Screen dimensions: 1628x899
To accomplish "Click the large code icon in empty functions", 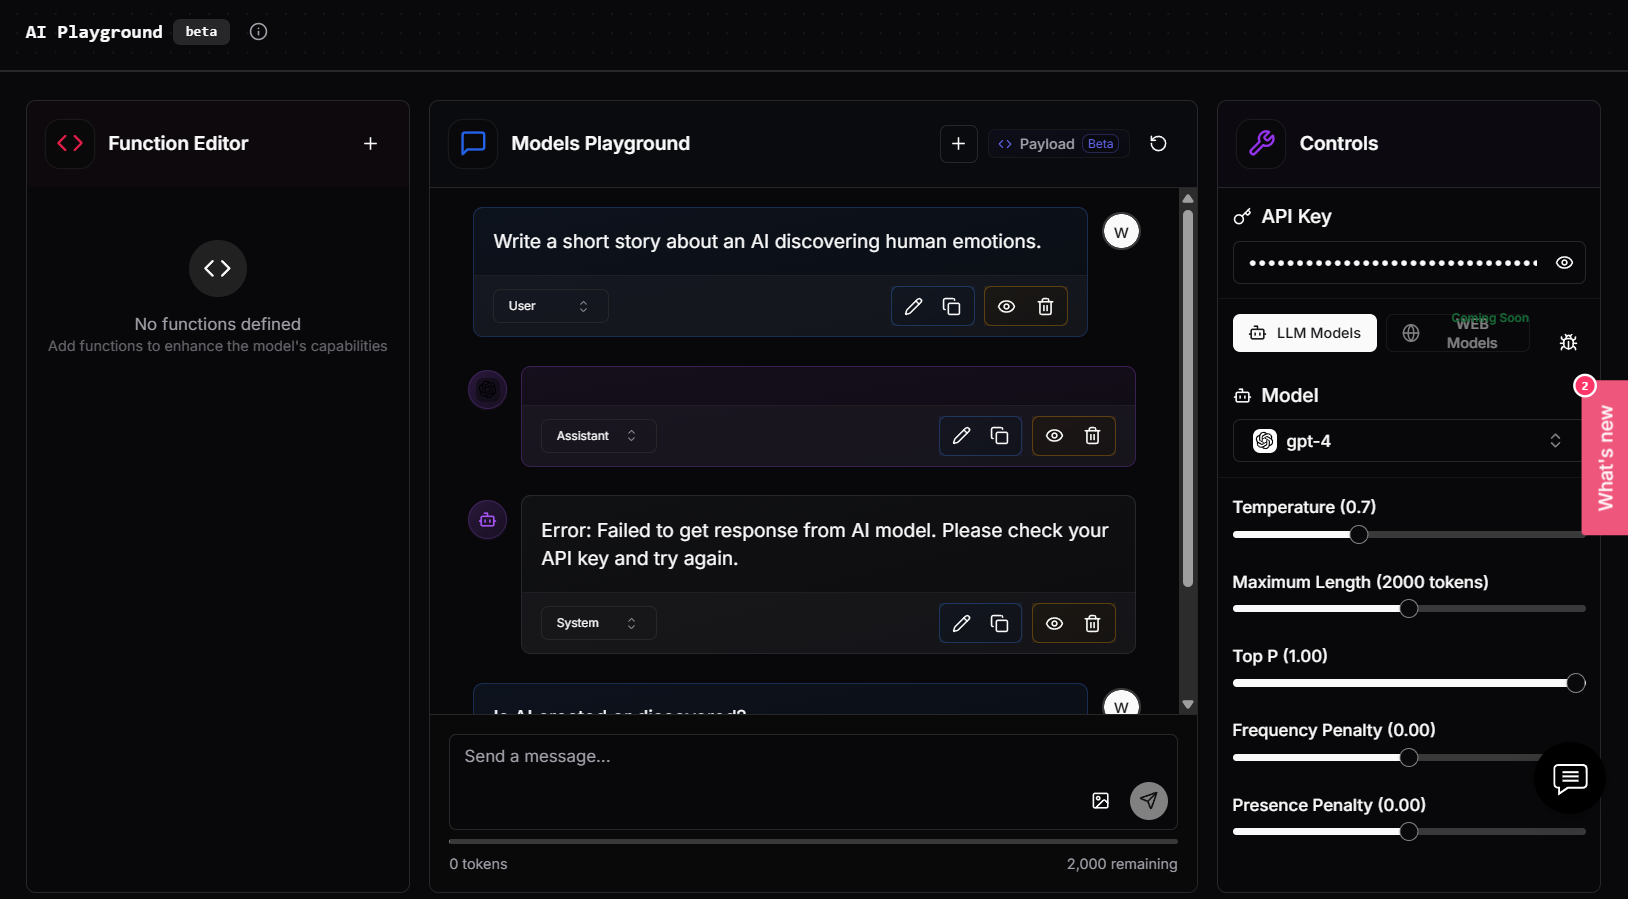I will [218, 268].
